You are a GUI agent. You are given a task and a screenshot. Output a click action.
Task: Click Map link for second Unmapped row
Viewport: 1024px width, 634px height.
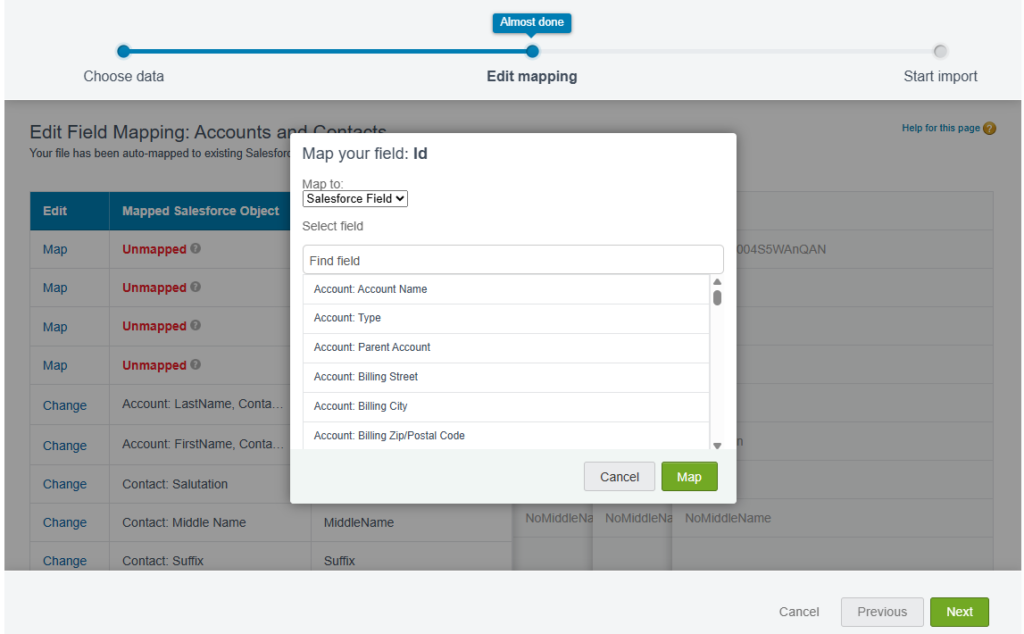55,288
